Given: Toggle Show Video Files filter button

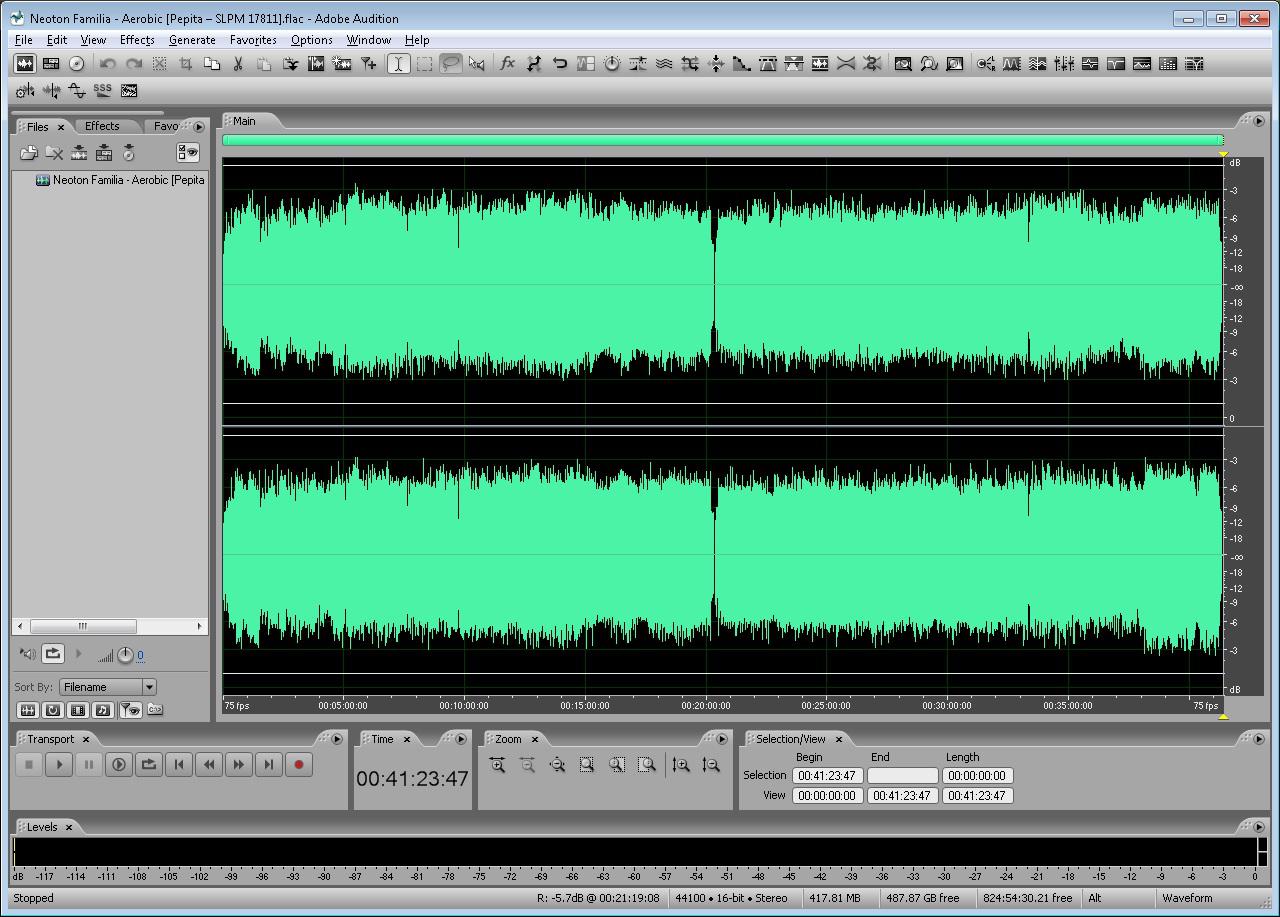Looking at the screenshot, I should [78, 710].
